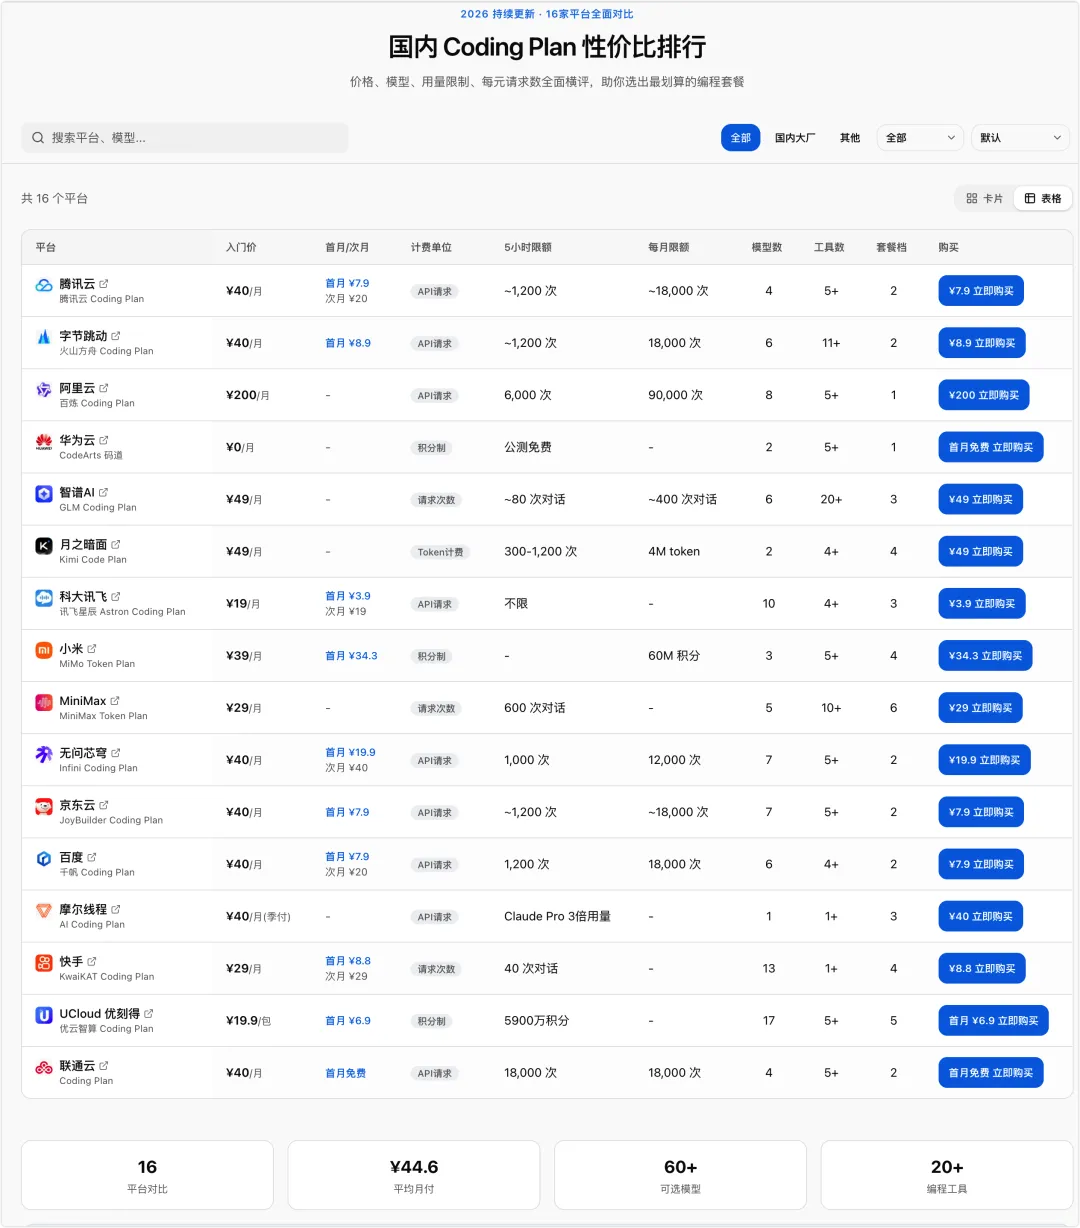Image resolution: width=1080 pixels, height=1228 pixels.
Task: Click the MiniMax logo icon
Action: pyautogui.click(x=44, y=702)
